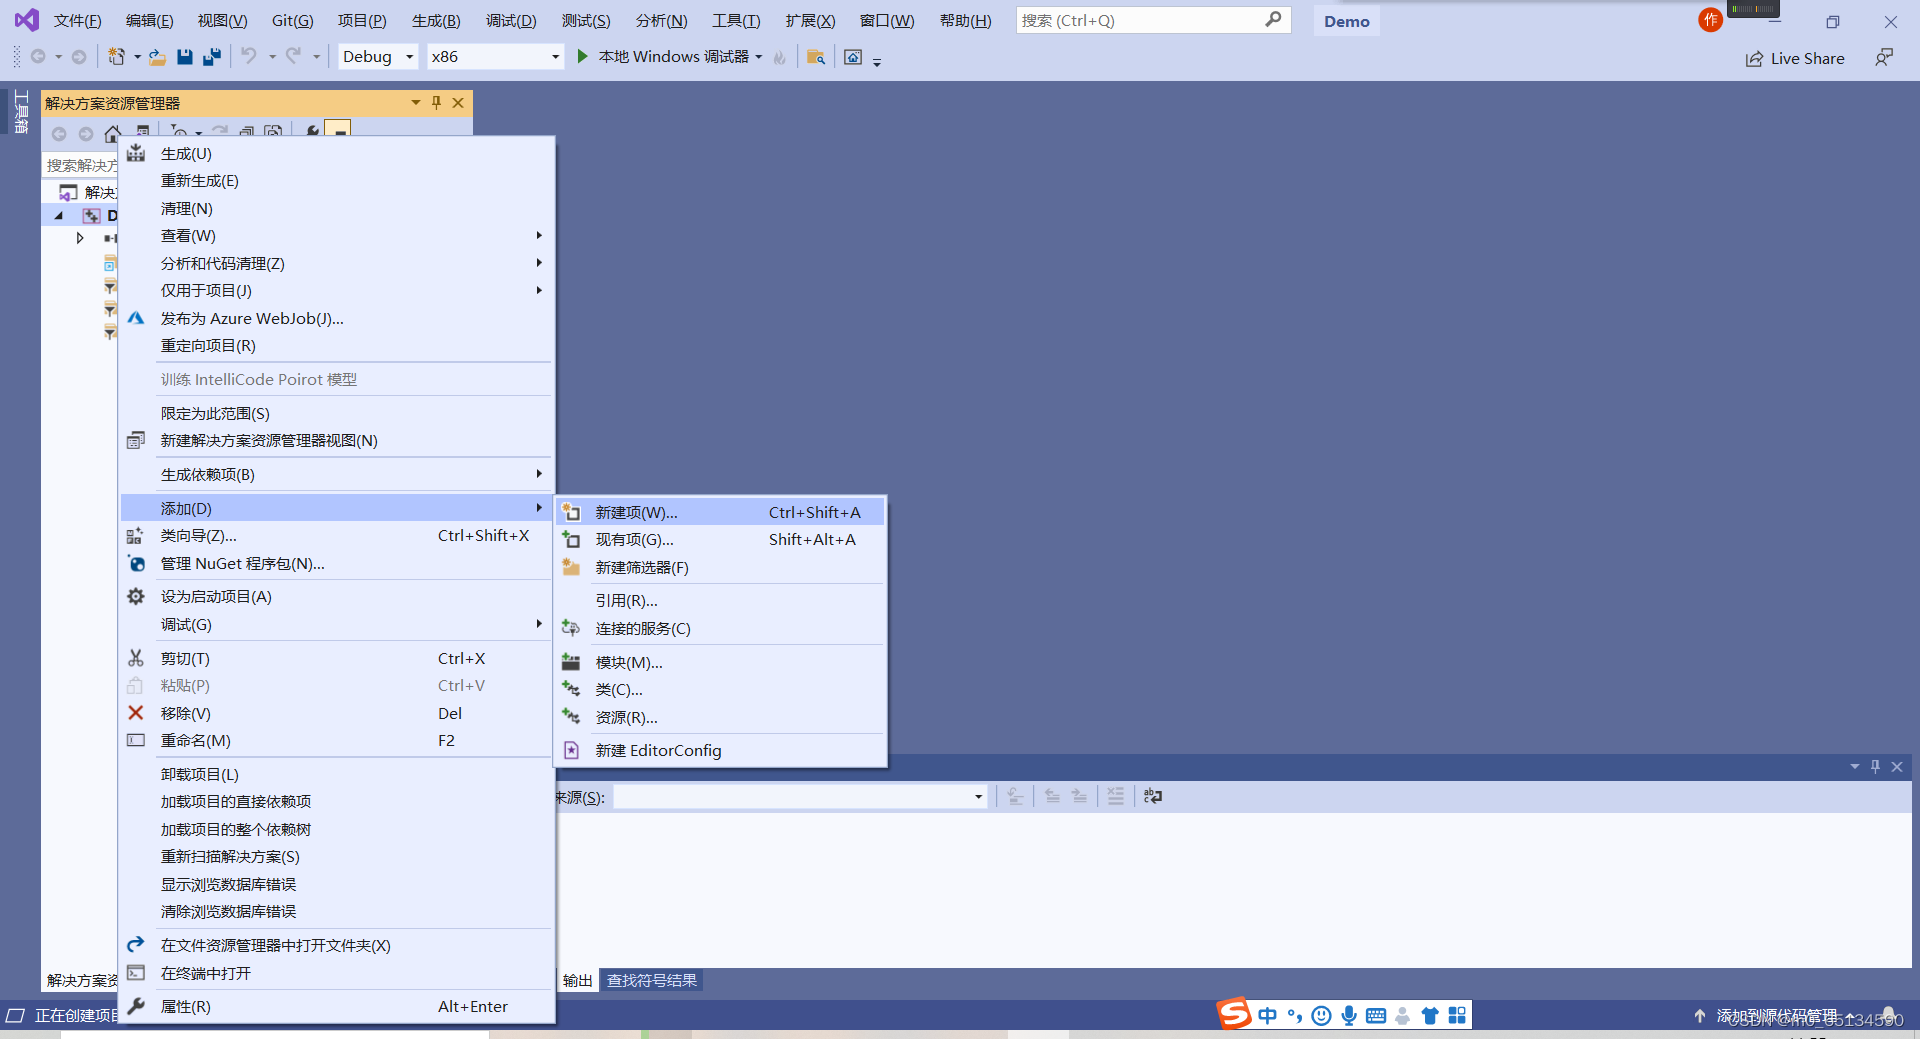The height and width of the screenshot is (1039, 1920).
Task: Select 现有项(G)... from Add submenu
Action: [x=721, y=539]
